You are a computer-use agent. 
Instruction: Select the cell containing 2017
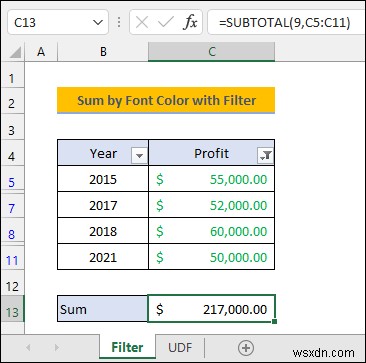click(103, 205)
